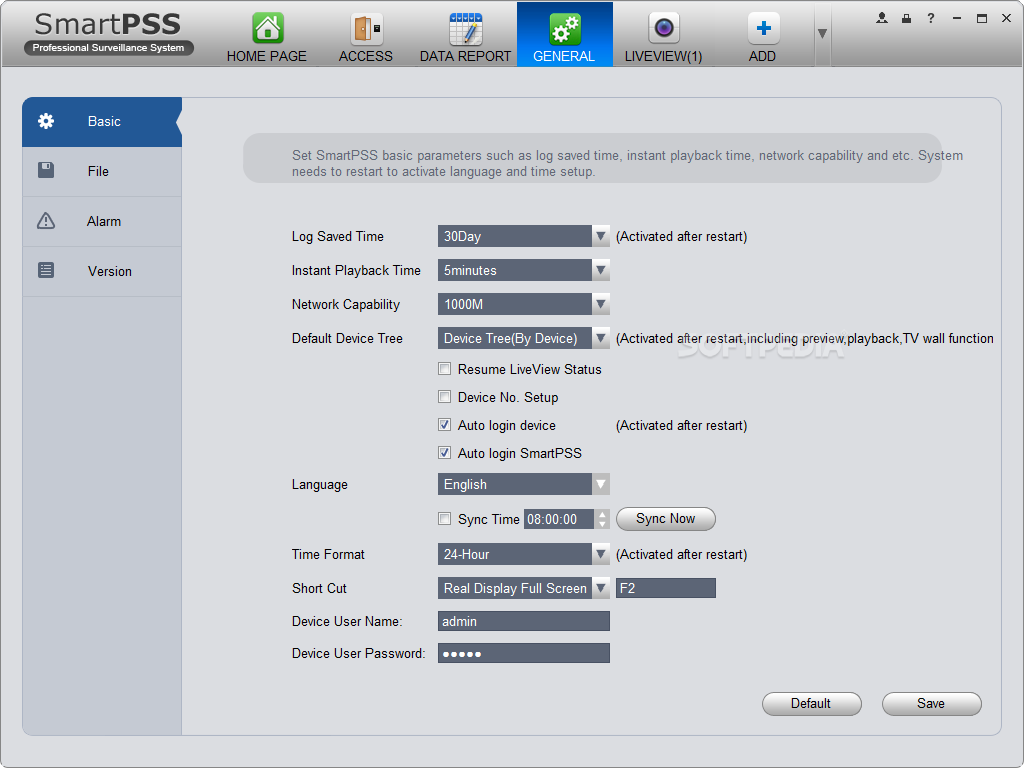The height and width of the screenshot is (768, 1024).
Task: Click the Alarm warning triangle icon
Action: pyautogui.click(x=46, y=221)
